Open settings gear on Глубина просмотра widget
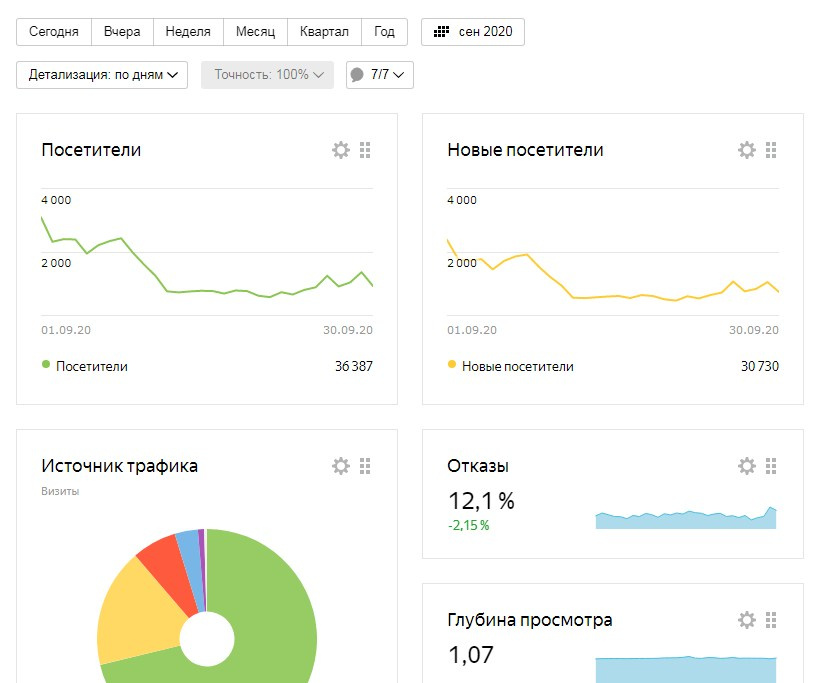 (x=746, y=620)
